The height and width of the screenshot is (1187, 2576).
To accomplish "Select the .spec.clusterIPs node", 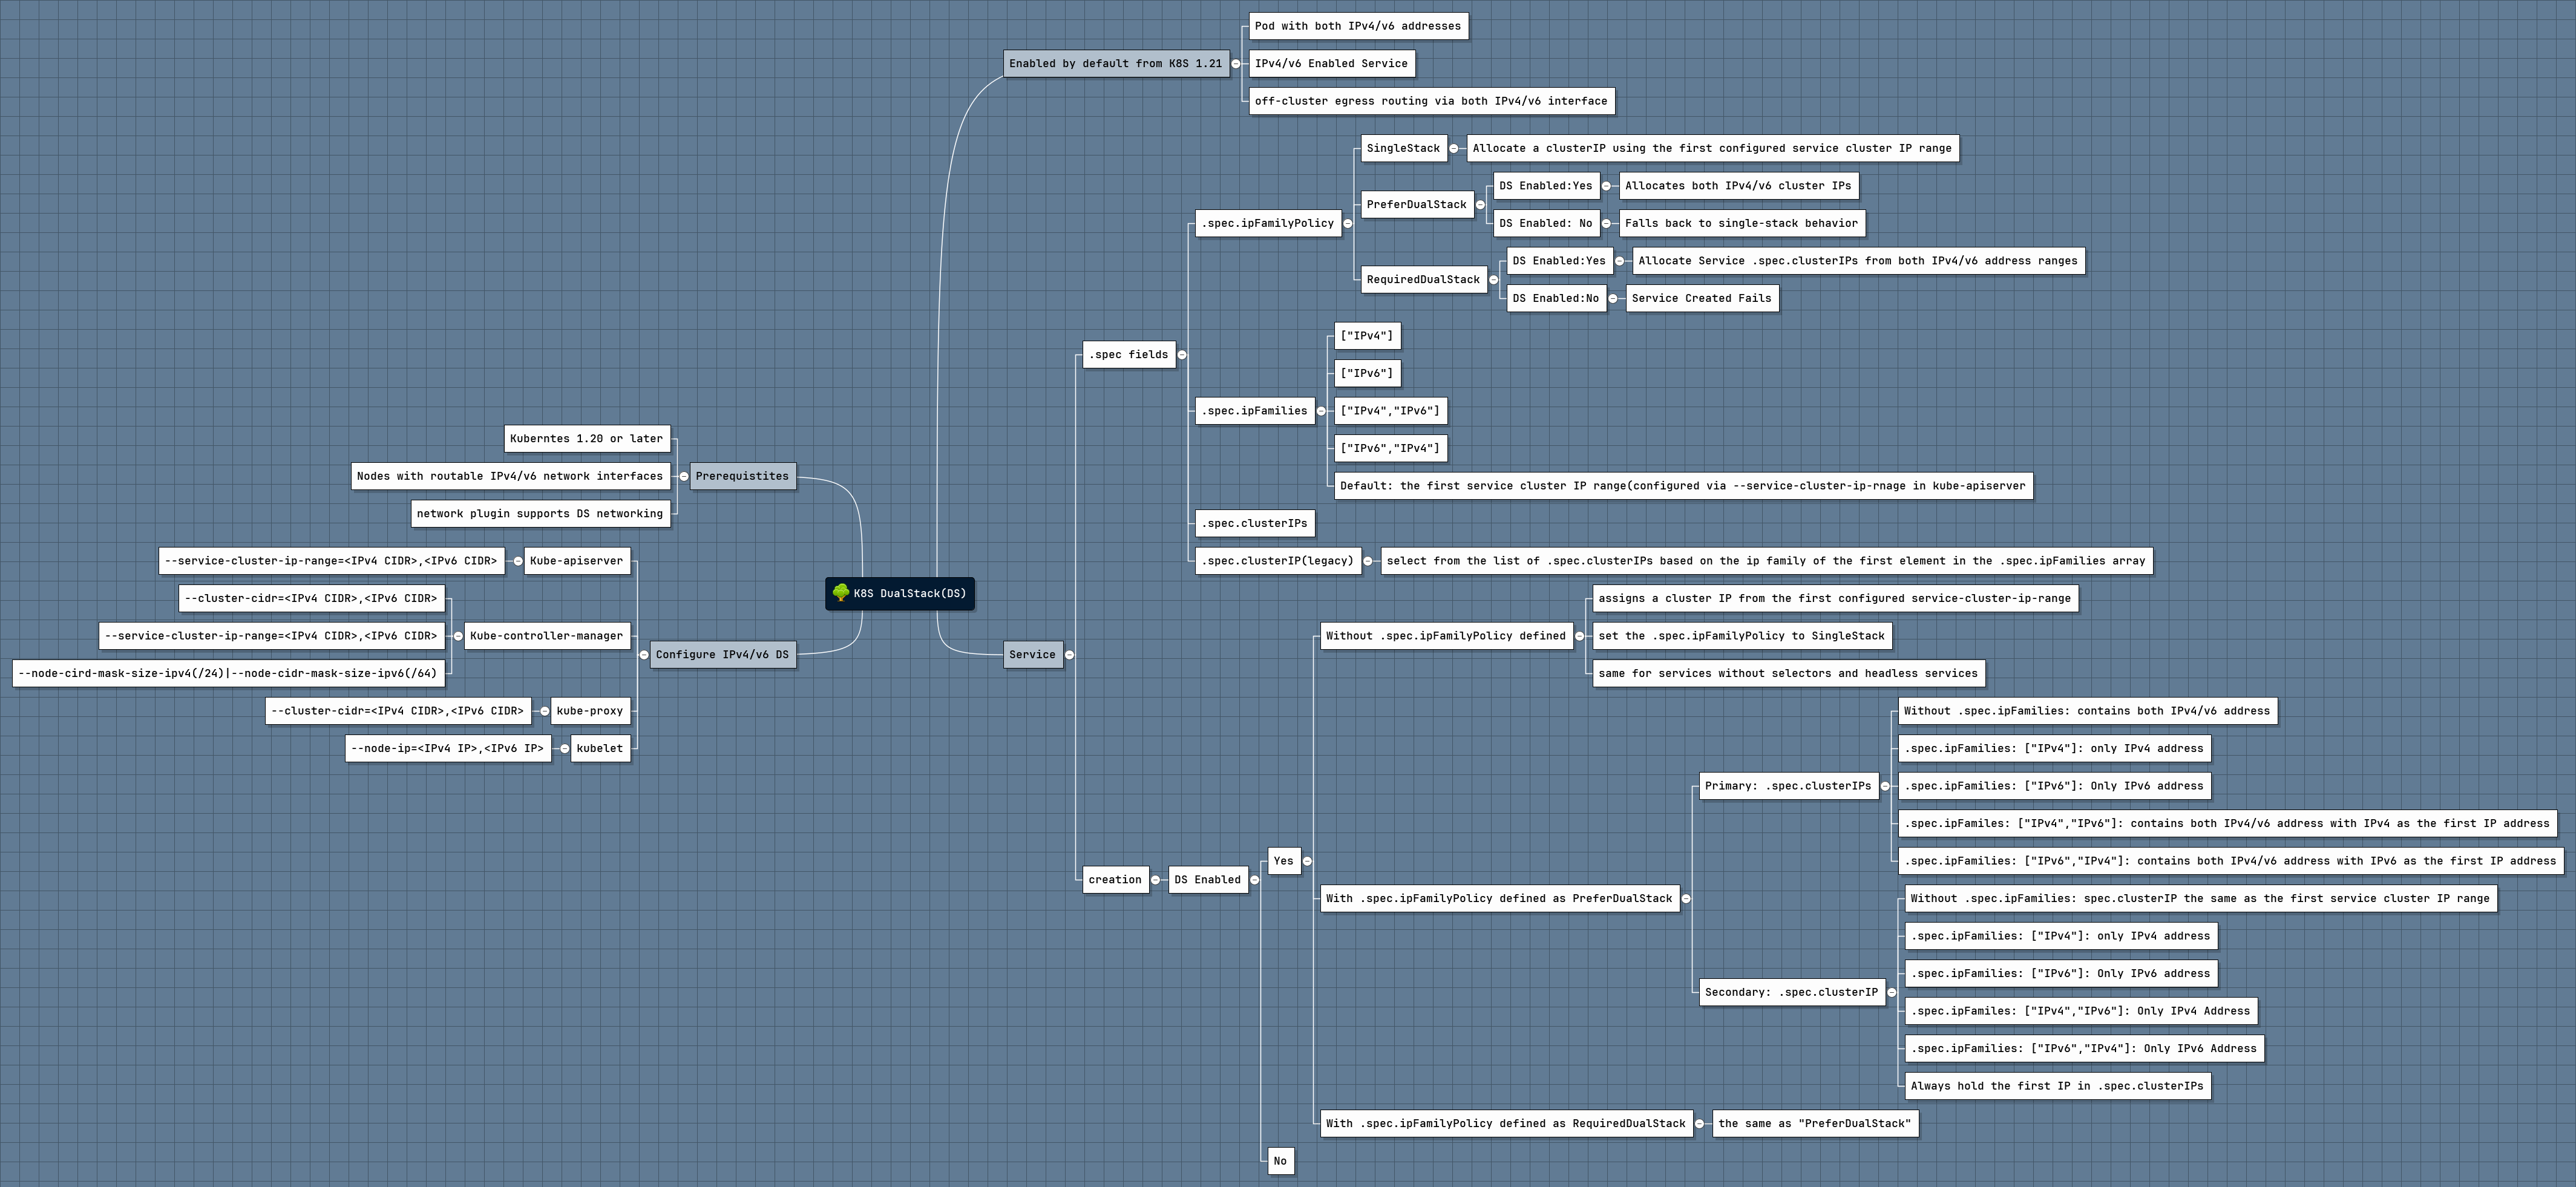I will tap(1254, 523).
